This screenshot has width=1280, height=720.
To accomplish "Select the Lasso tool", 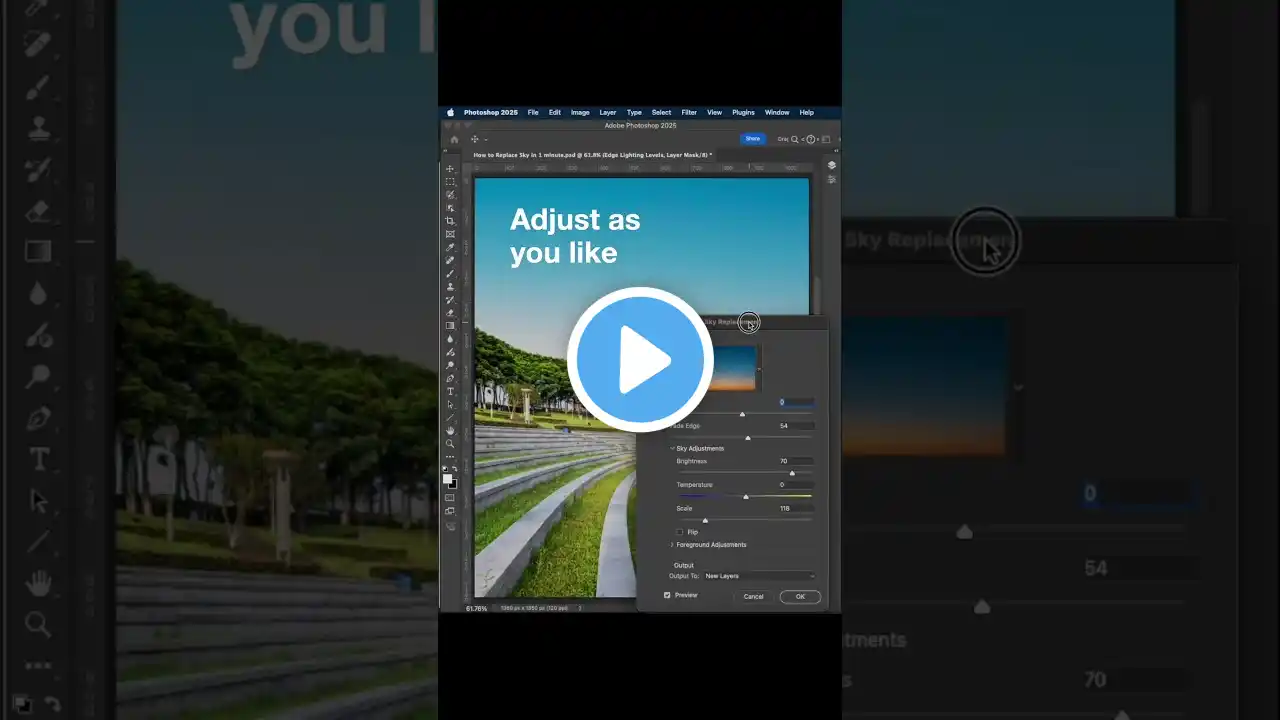I will (x=450, y=194).
